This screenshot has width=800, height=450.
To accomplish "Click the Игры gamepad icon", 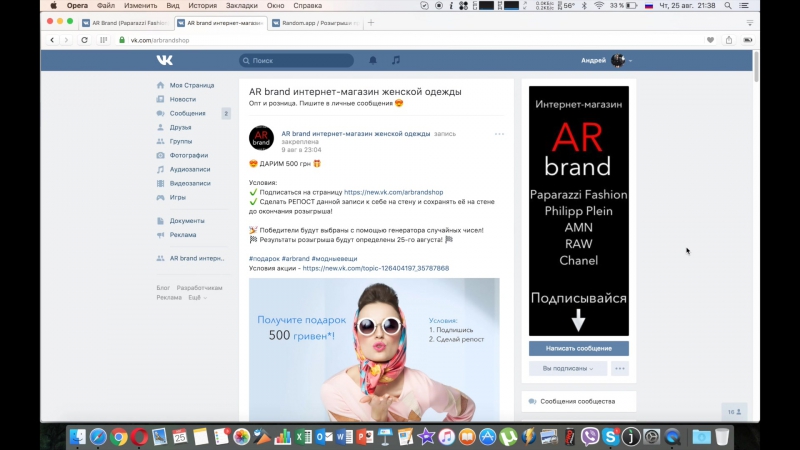I will [x=160, y=197].
